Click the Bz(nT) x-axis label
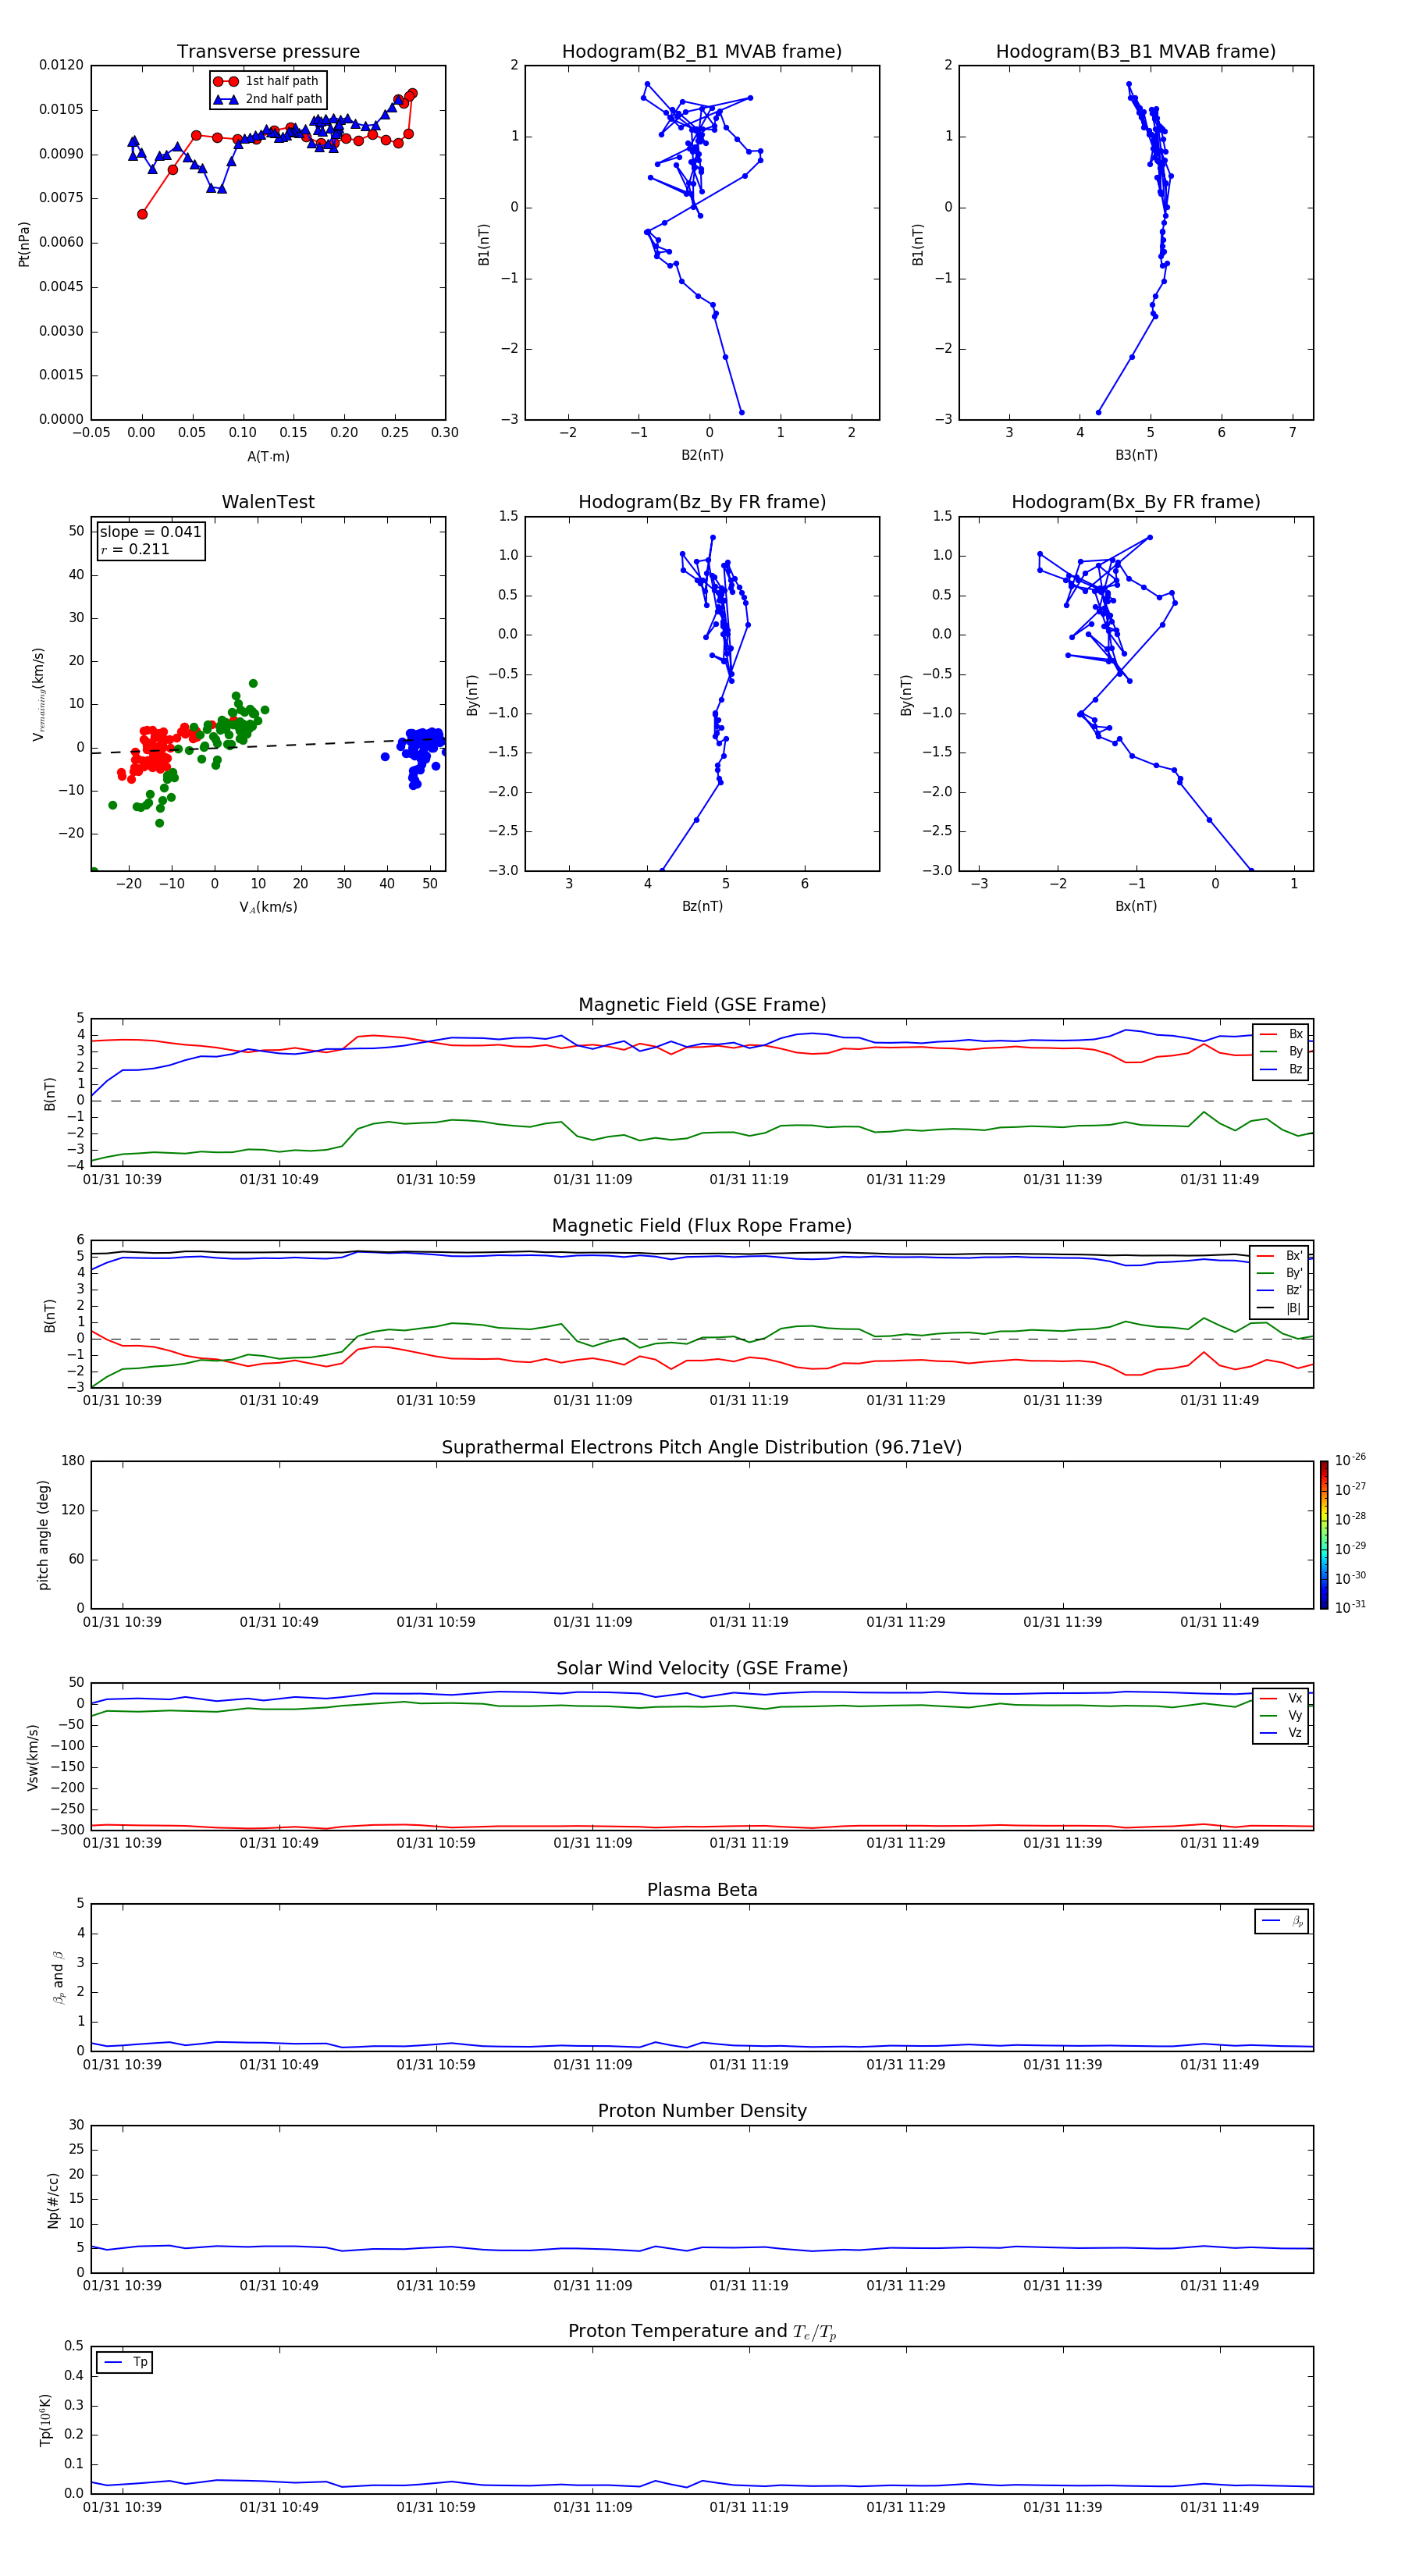Screen dimensions: 1405x2576 (702, 906)
